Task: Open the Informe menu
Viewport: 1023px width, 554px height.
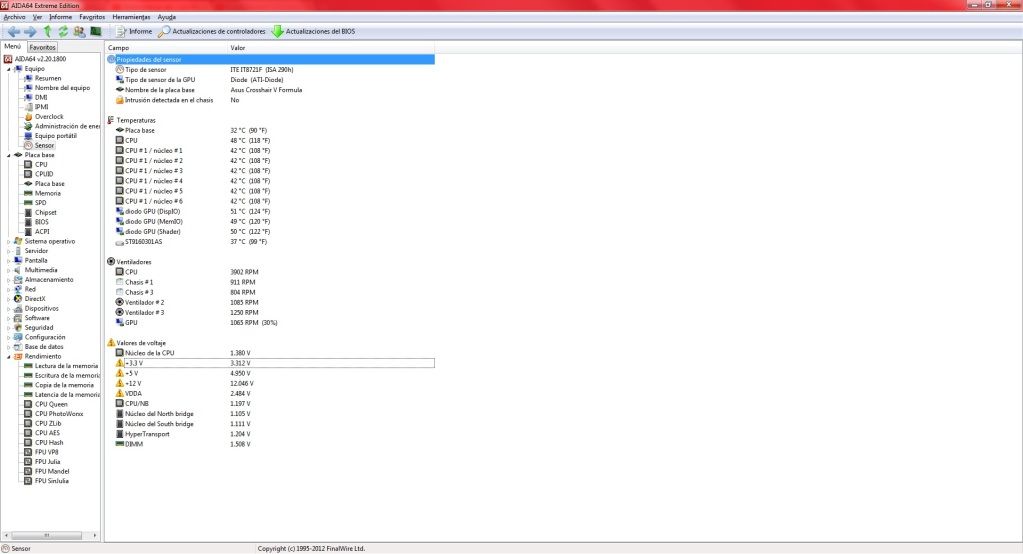Action: click(x=61, y=17)
